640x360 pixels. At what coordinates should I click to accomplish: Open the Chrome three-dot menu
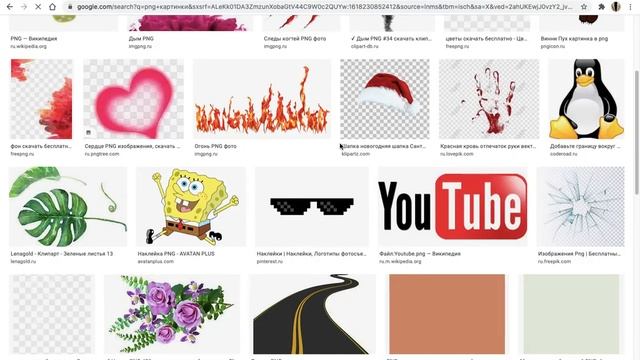(630, 7)
